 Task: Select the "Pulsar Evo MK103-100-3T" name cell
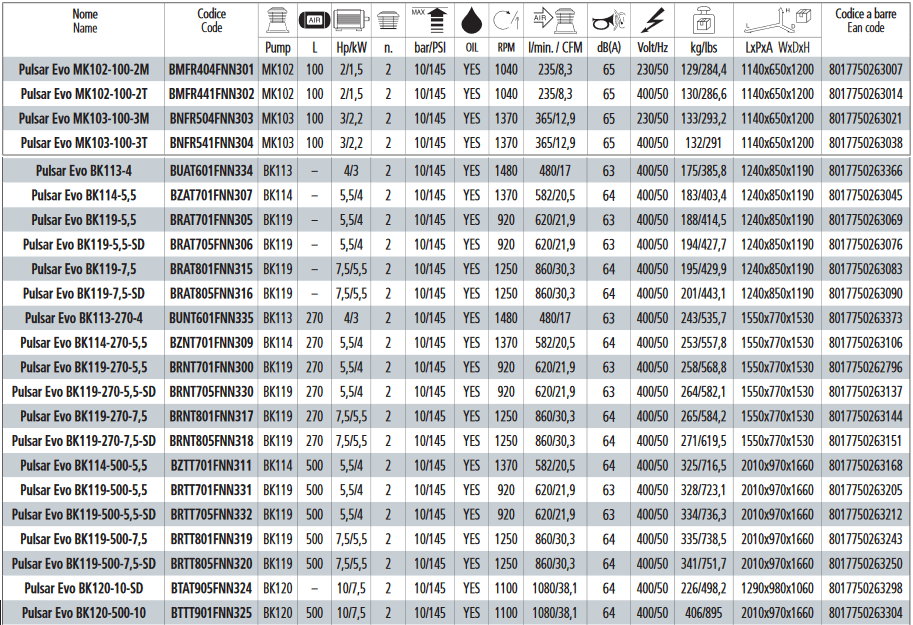(84, 143)
